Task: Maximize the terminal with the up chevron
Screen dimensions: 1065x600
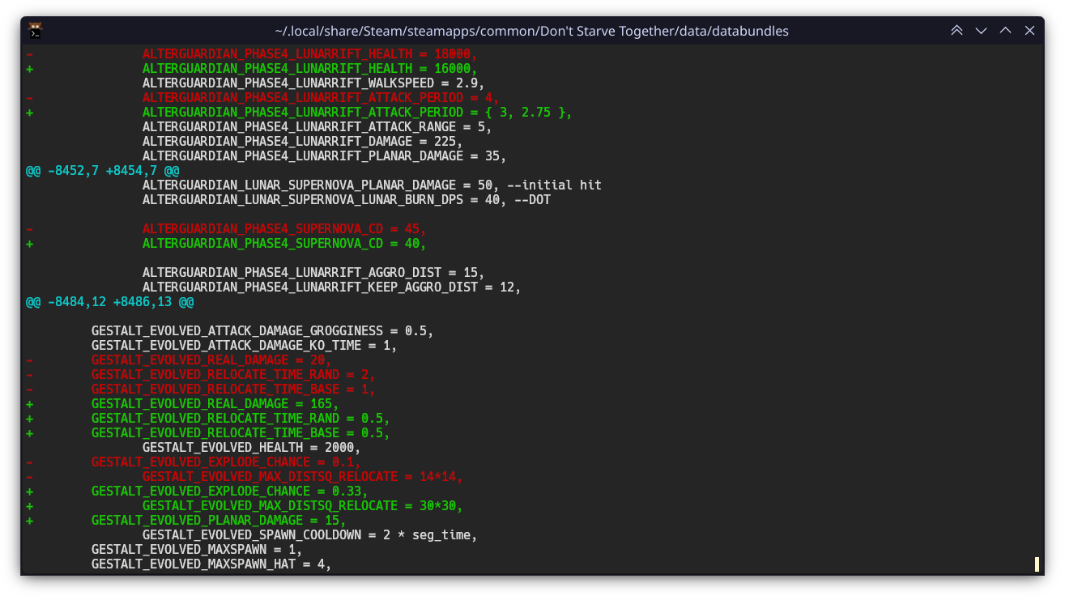Action: click(1005, 31)
